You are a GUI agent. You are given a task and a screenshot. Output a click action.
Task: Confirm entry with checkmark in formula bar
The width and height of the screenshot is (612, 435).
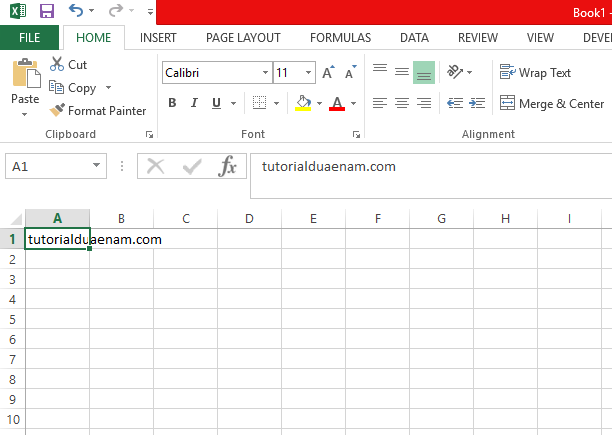point(192,166)
